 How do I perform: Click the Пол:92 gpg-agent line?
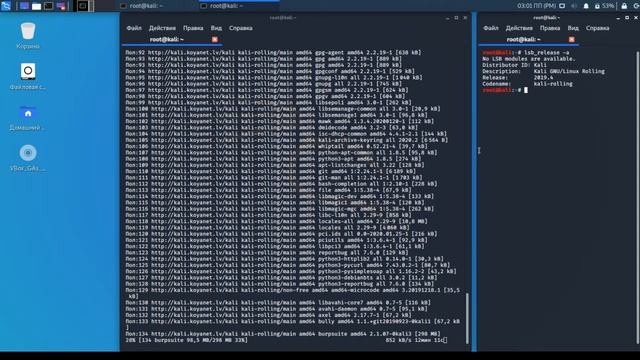(273, 53)
